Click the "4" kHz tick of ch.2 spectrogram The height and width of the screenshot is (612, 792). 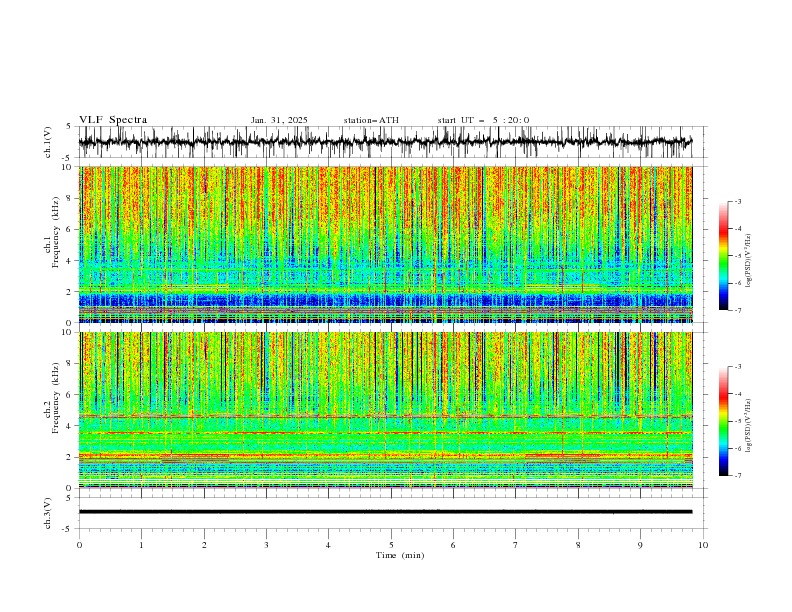[x=69, y=426]
